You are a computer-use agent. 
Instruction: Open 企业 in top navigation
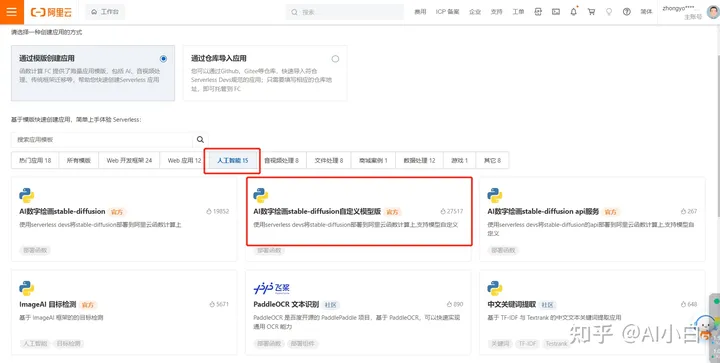475,12
